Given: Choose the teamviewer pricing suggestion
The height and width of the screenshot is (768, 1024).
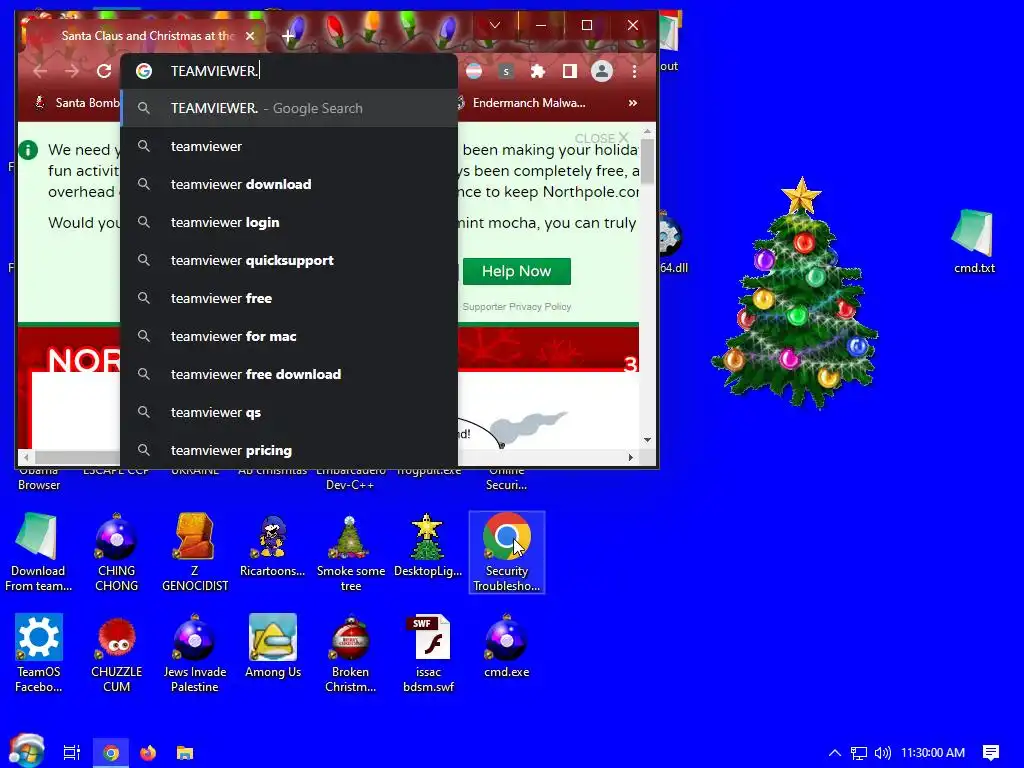Looking at the screenshot, I should (289, 450).
